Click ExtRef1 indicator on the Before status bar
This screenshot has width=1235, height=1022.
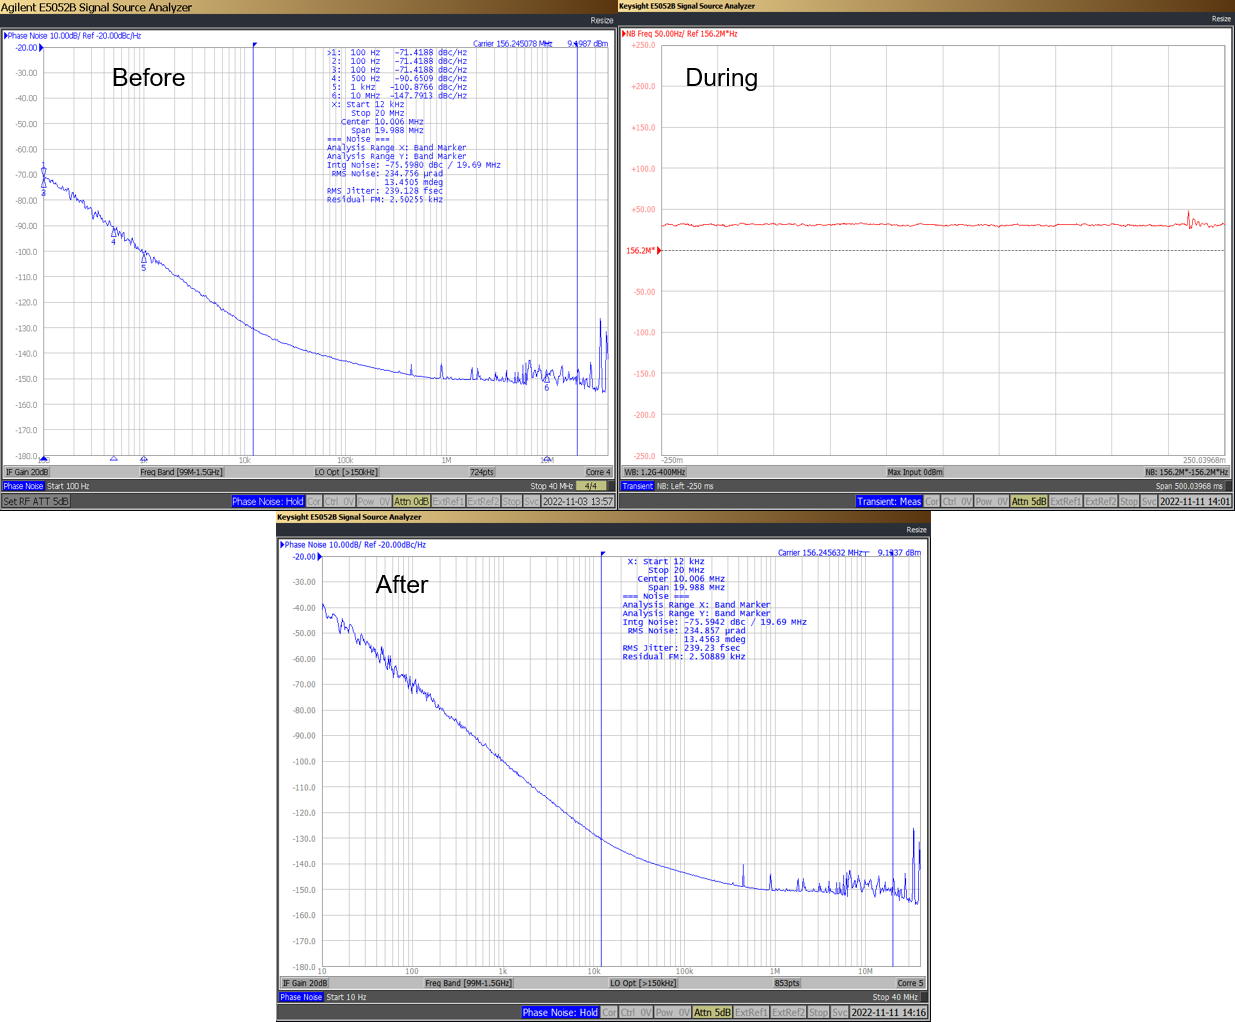pos(447,499)
